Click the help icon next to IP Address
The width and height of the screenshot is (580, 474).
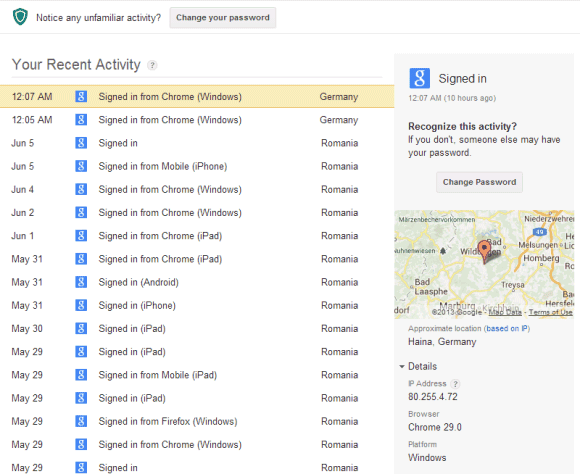coord(456,384)
